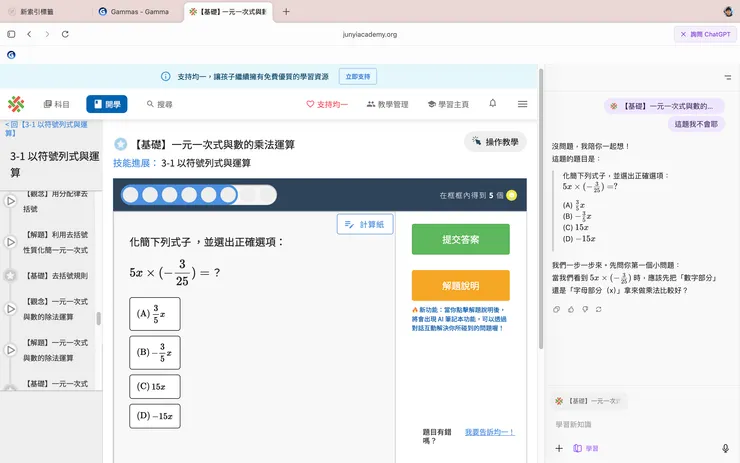Click the 立即支持 button in the banner
740x463 pixels.
[358, 76]
